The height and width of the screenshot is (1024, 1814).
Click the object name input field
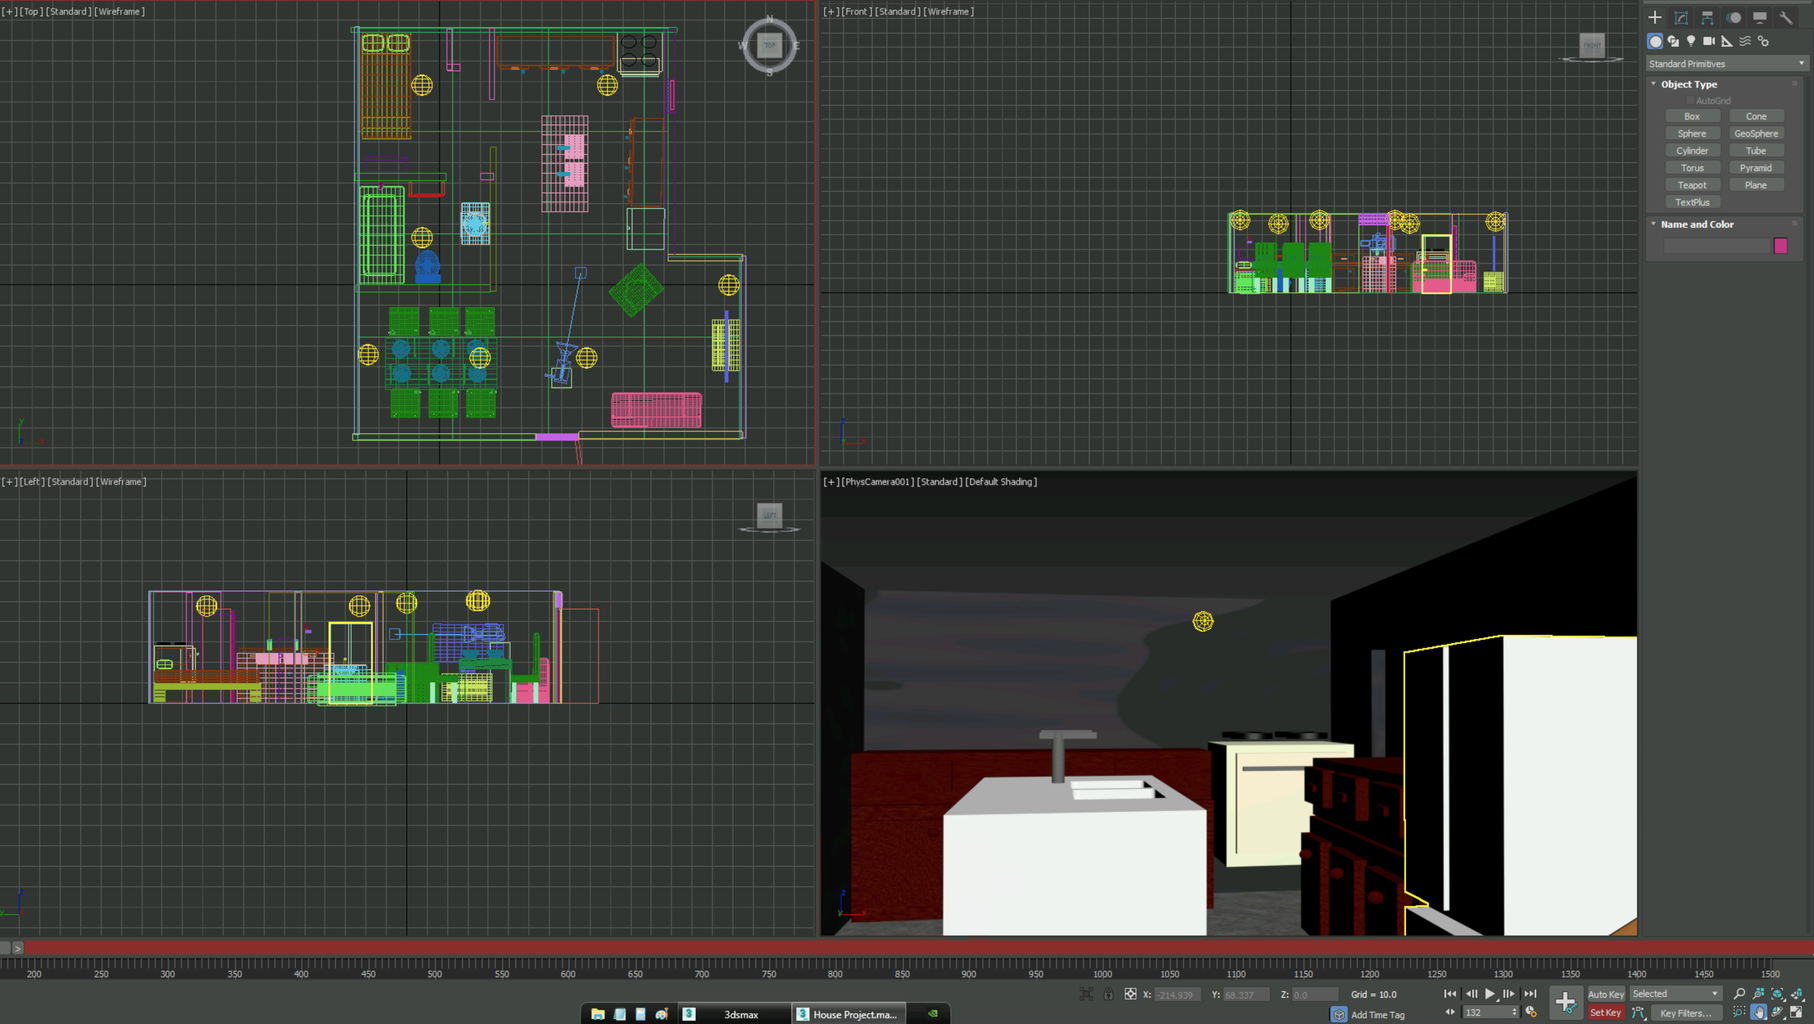click(x=1716, y=246)
